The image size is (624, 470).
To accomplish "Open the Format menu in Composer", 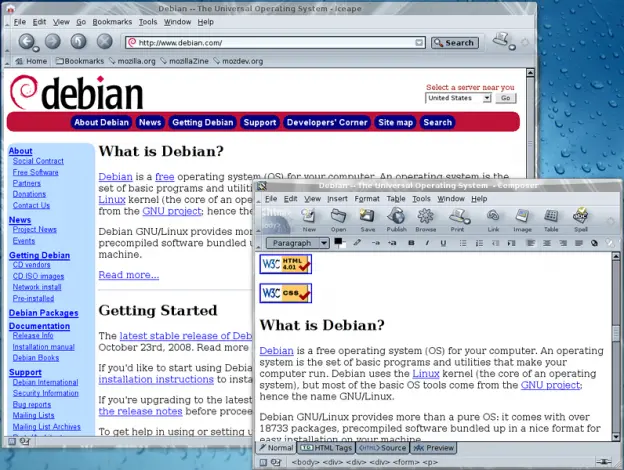I will (367, 199).
